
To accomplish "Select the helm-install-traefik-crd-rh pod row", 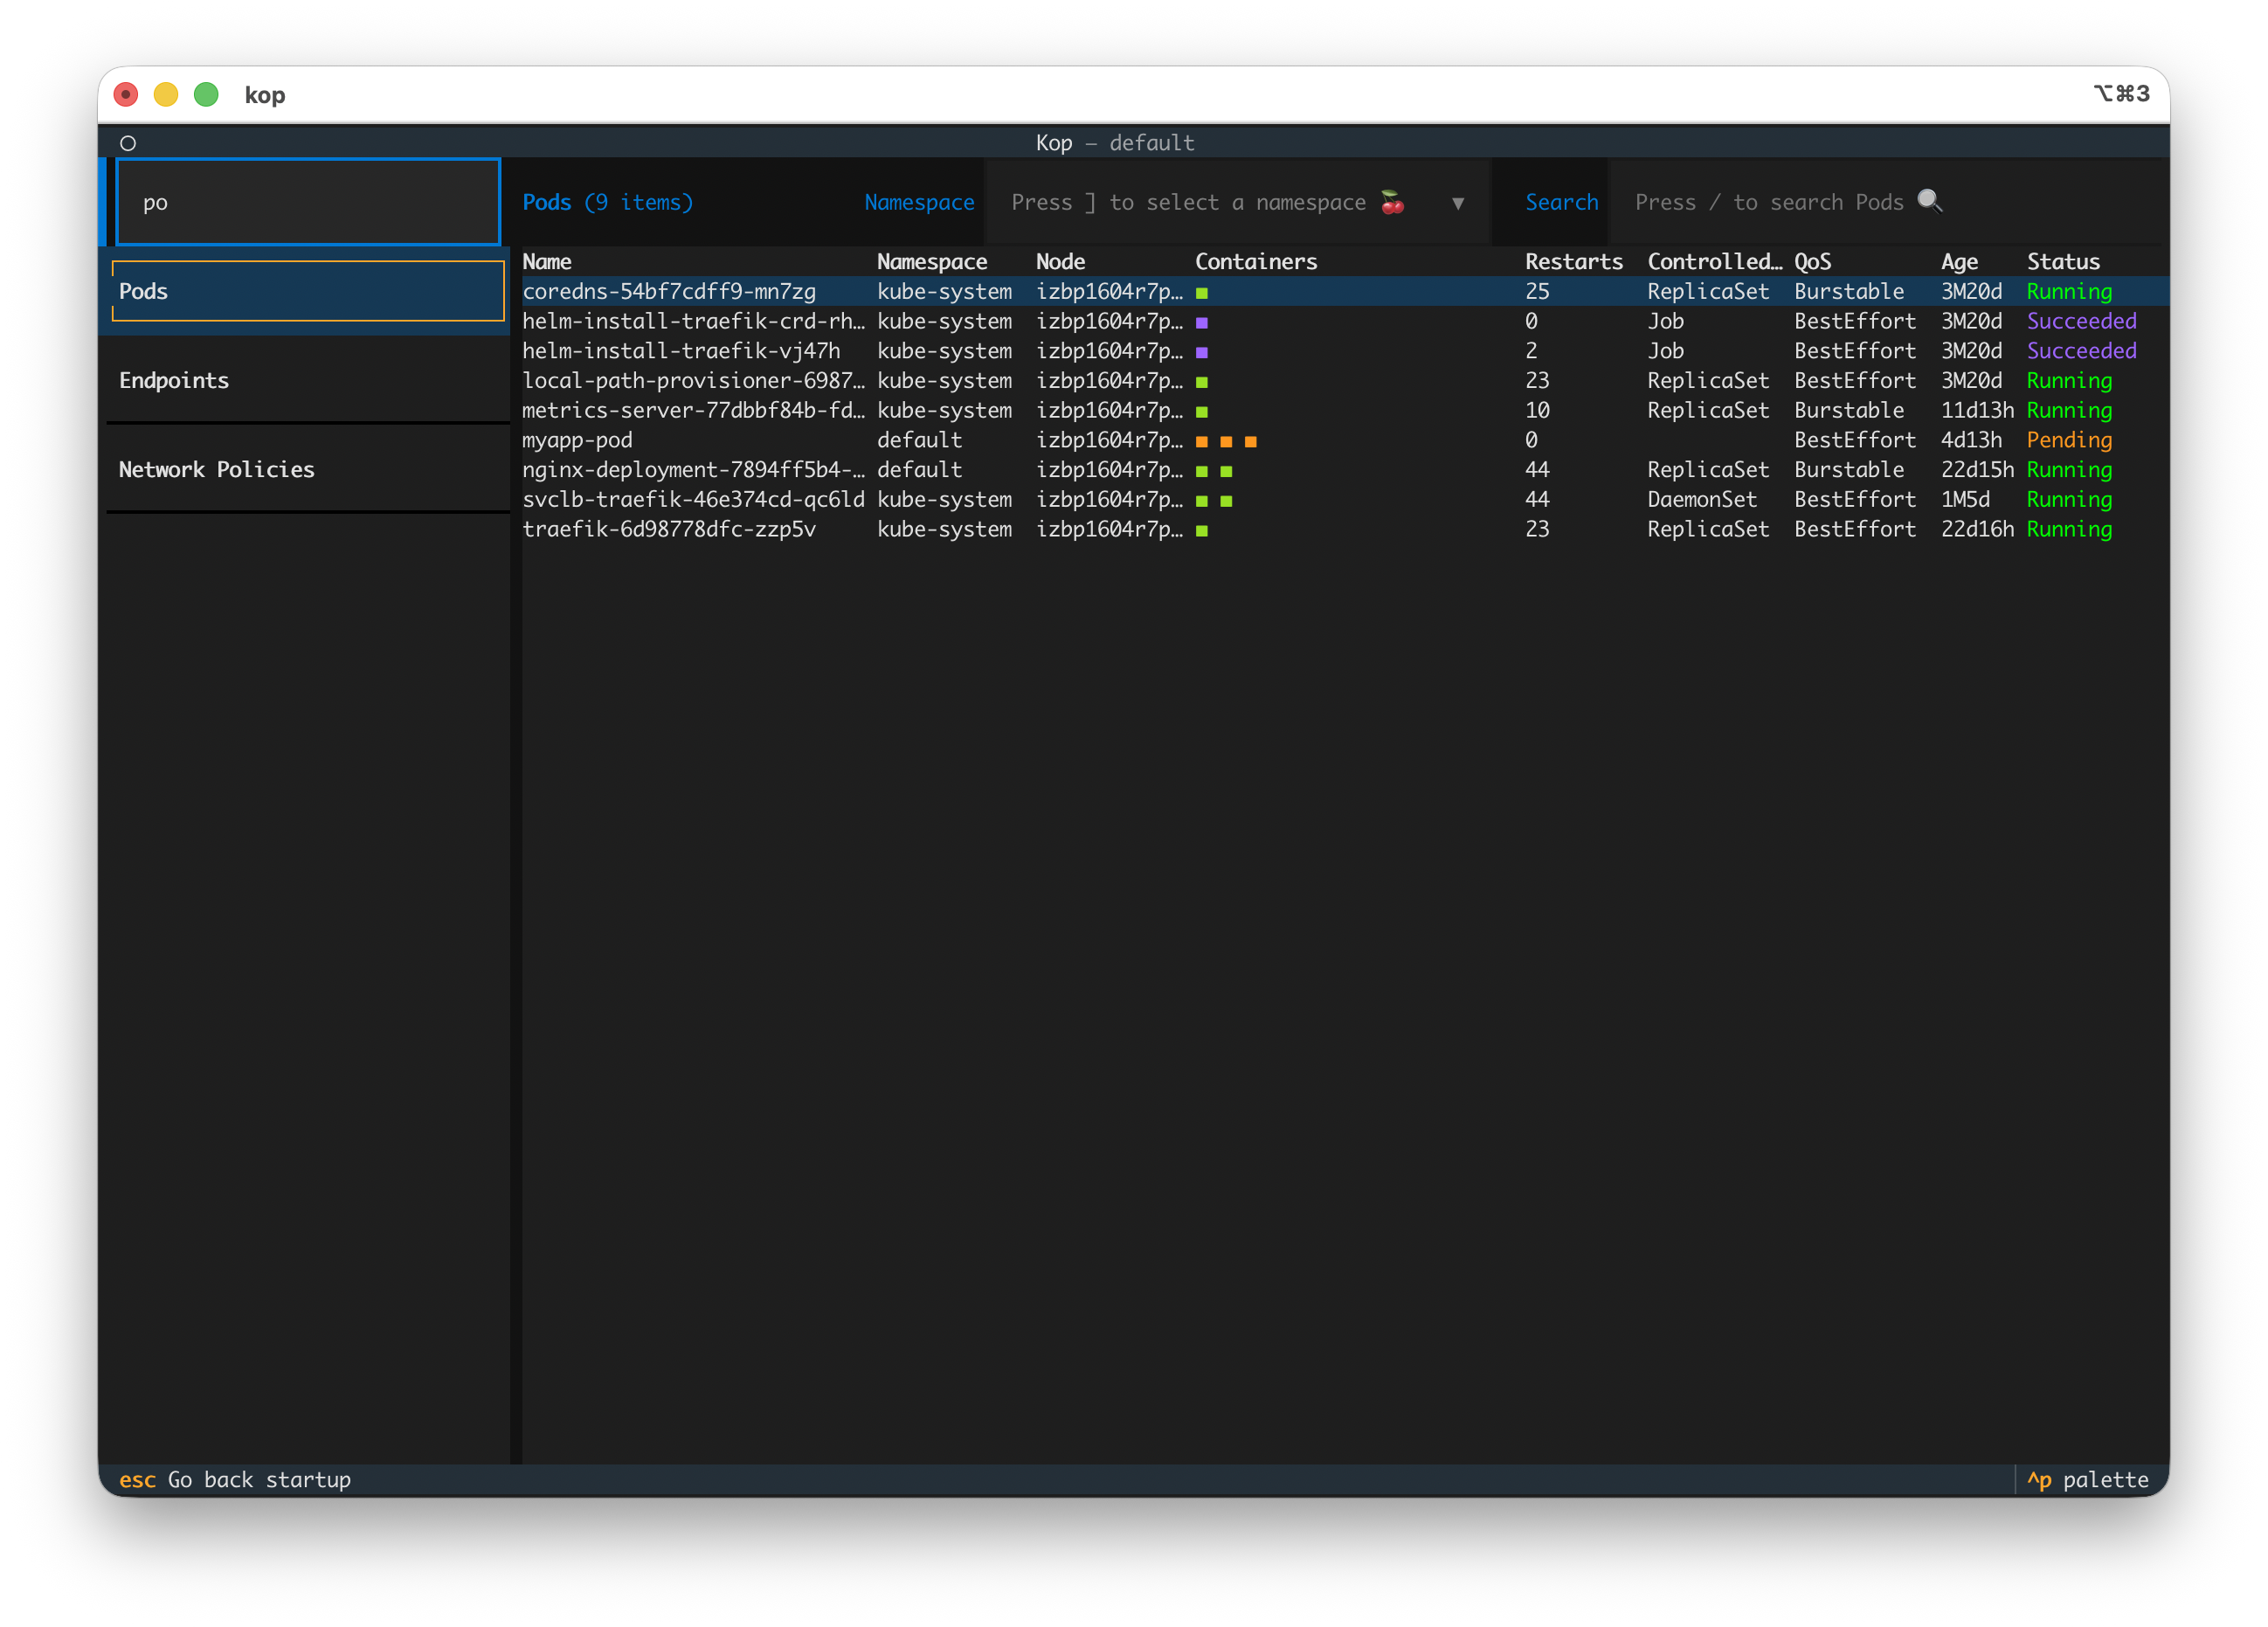I will coord(1345,321).
